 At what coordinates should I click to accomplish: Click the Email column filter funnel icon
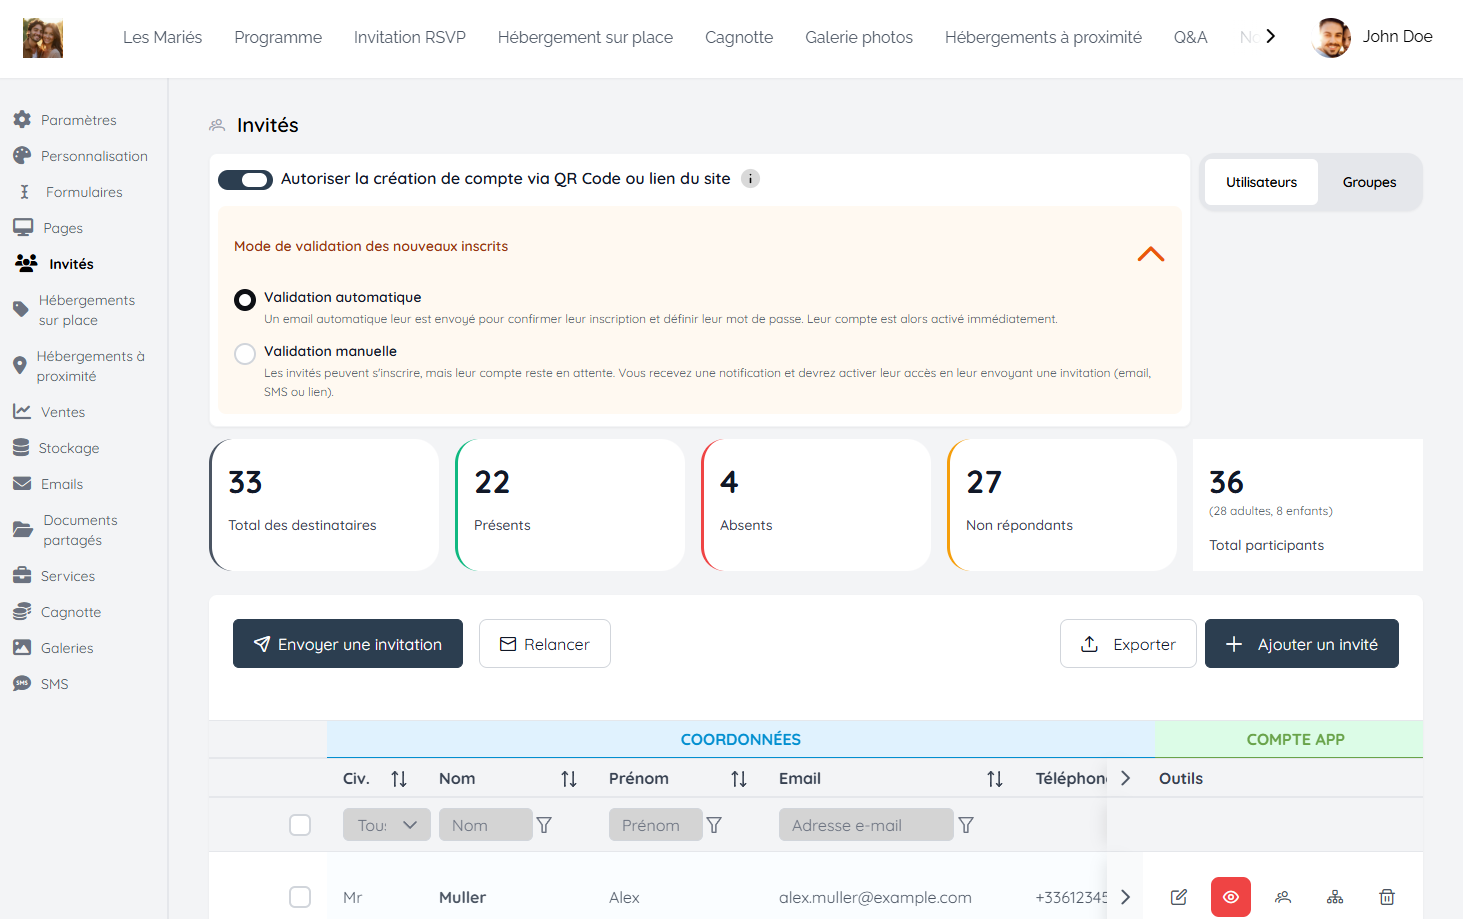[x=966, y=825]
